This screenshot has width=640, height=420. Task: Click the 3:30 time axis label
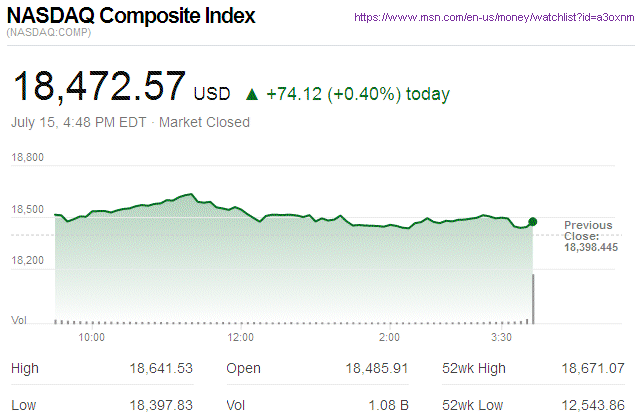[x=503, y=337]
